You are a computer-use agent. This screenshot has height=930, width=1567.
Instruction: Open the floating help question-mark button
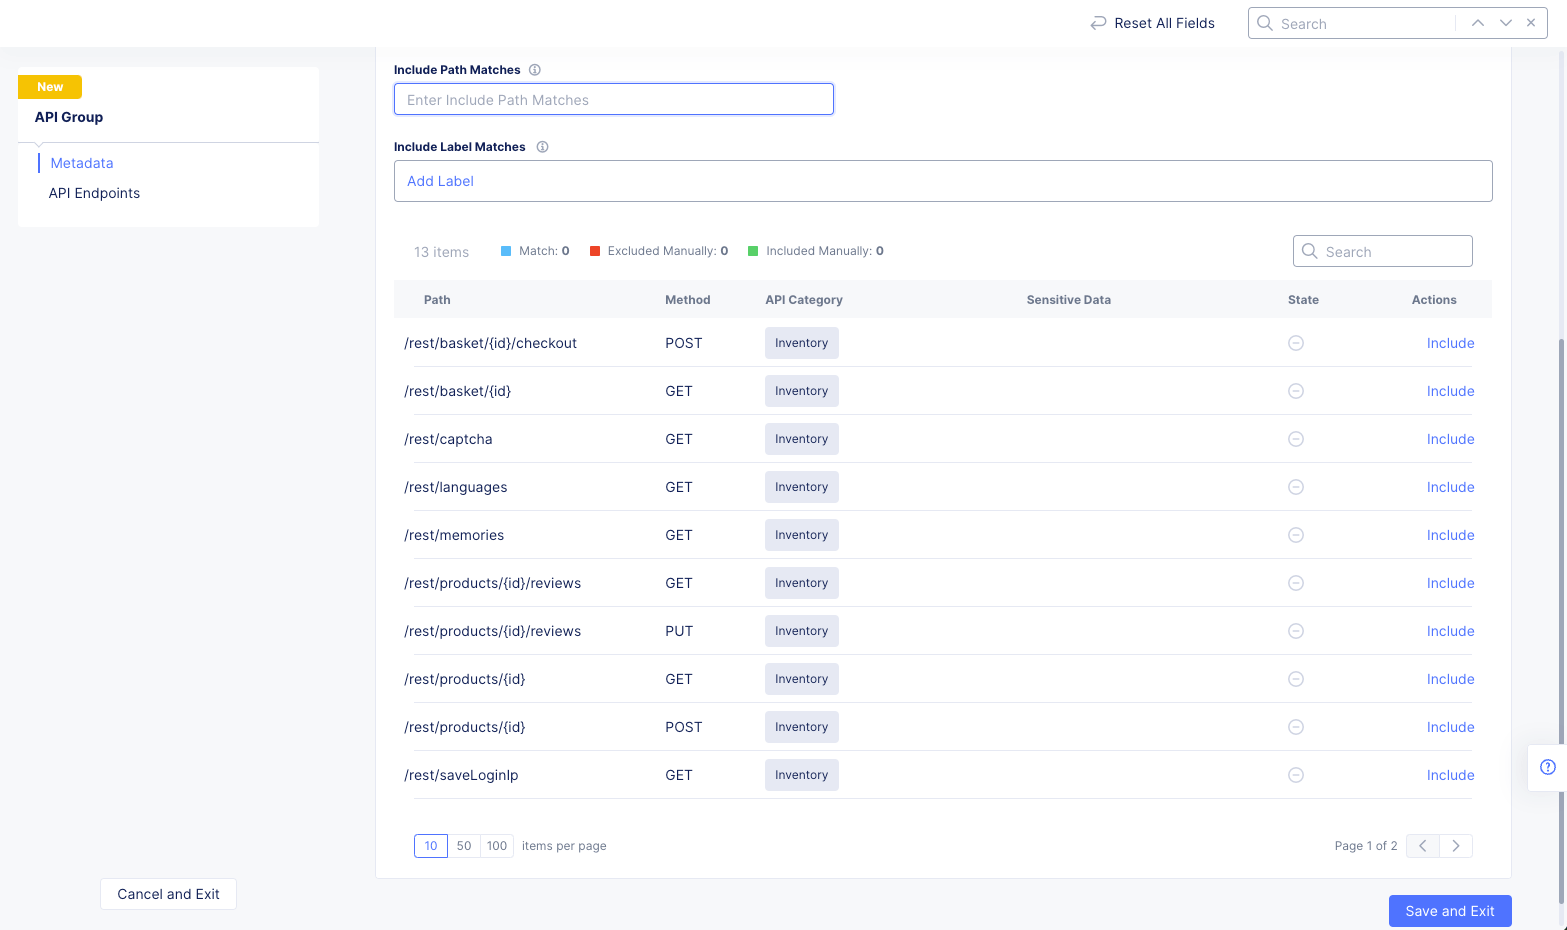[1550, 767]
